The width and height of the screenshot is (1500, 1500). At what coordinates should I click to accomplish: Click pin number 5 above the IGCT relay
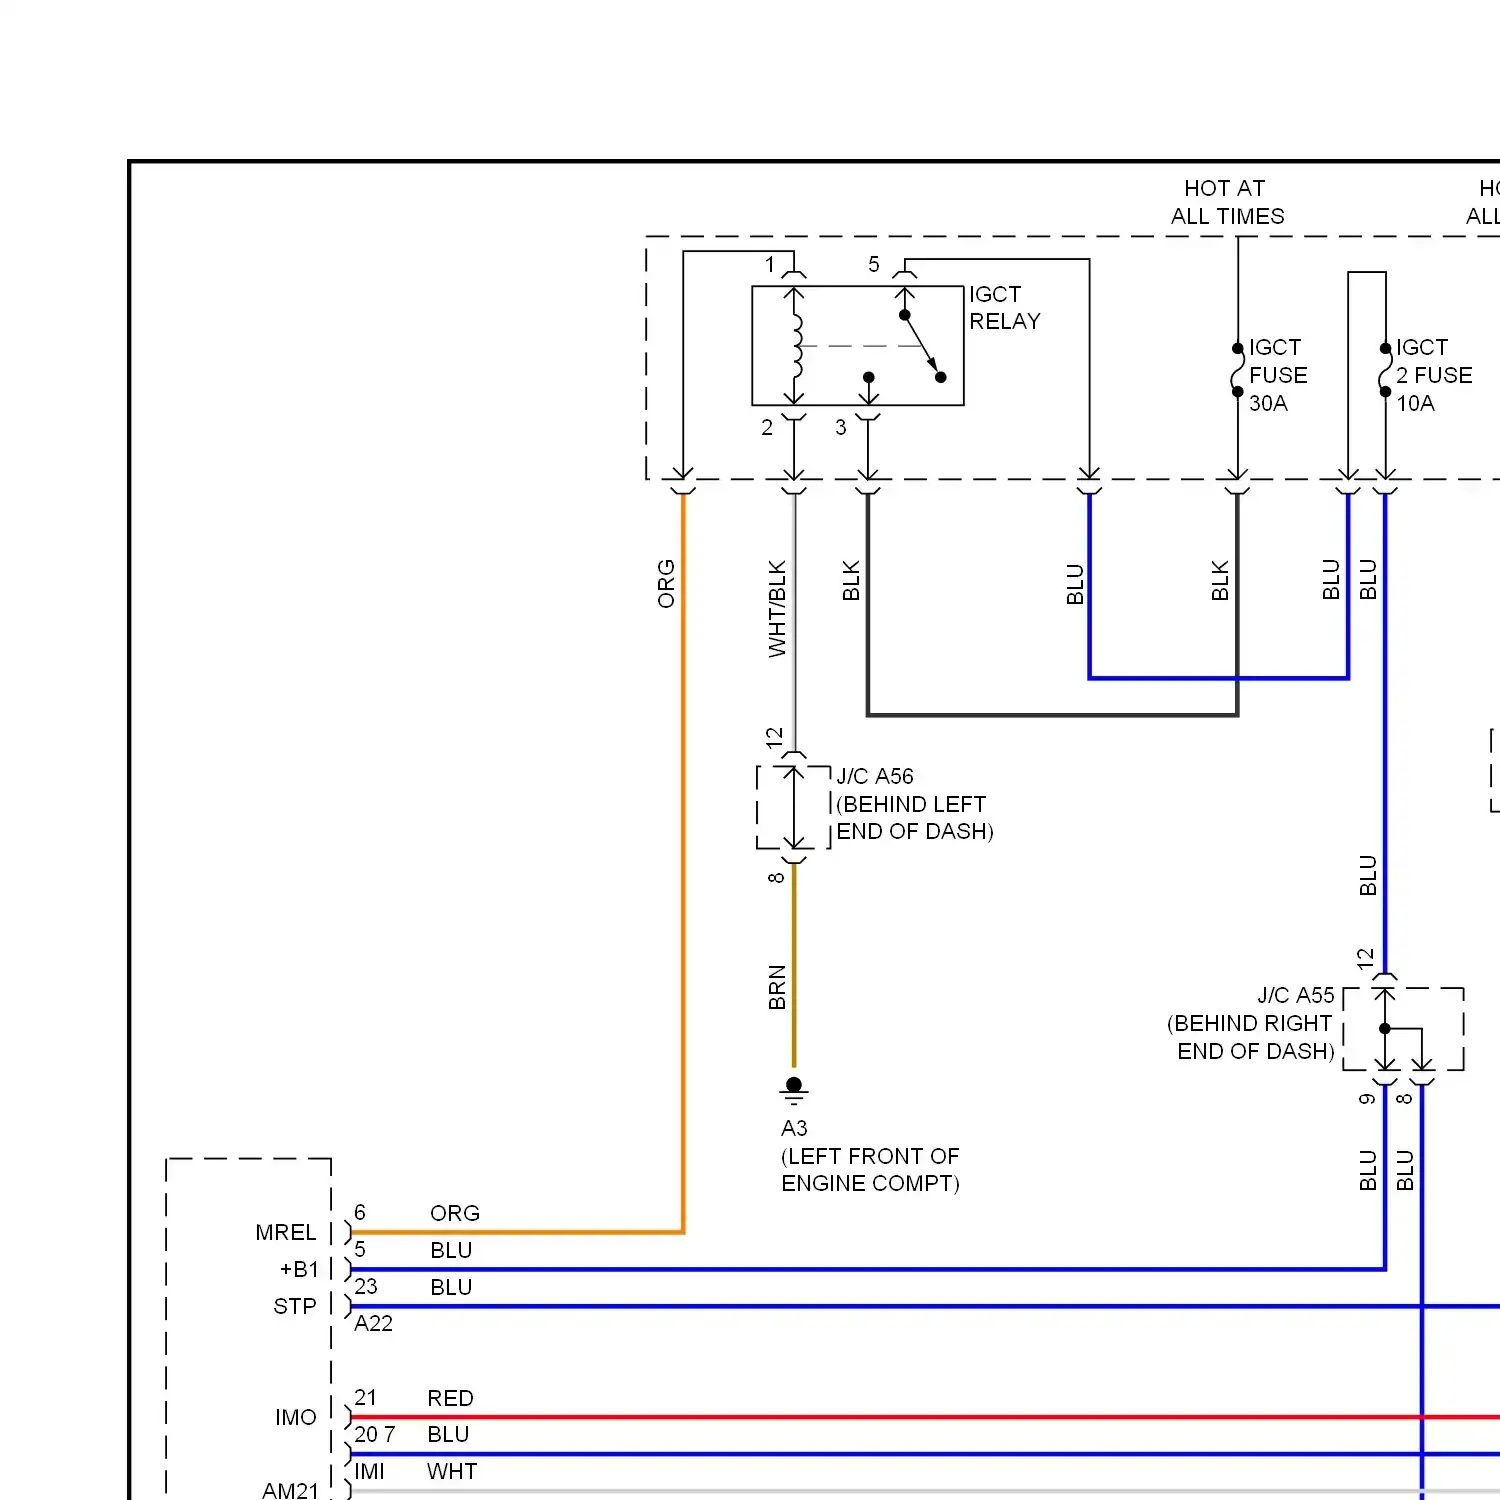tap(874, 264)
